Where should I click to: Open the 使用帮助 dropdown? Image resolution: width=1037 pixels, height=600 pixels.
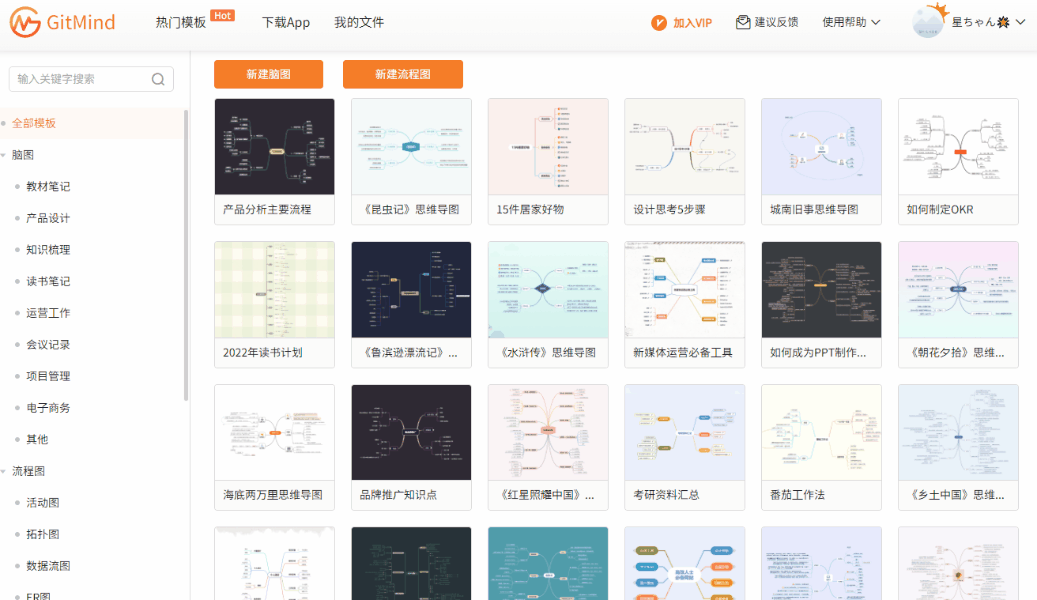click(851, 21)
